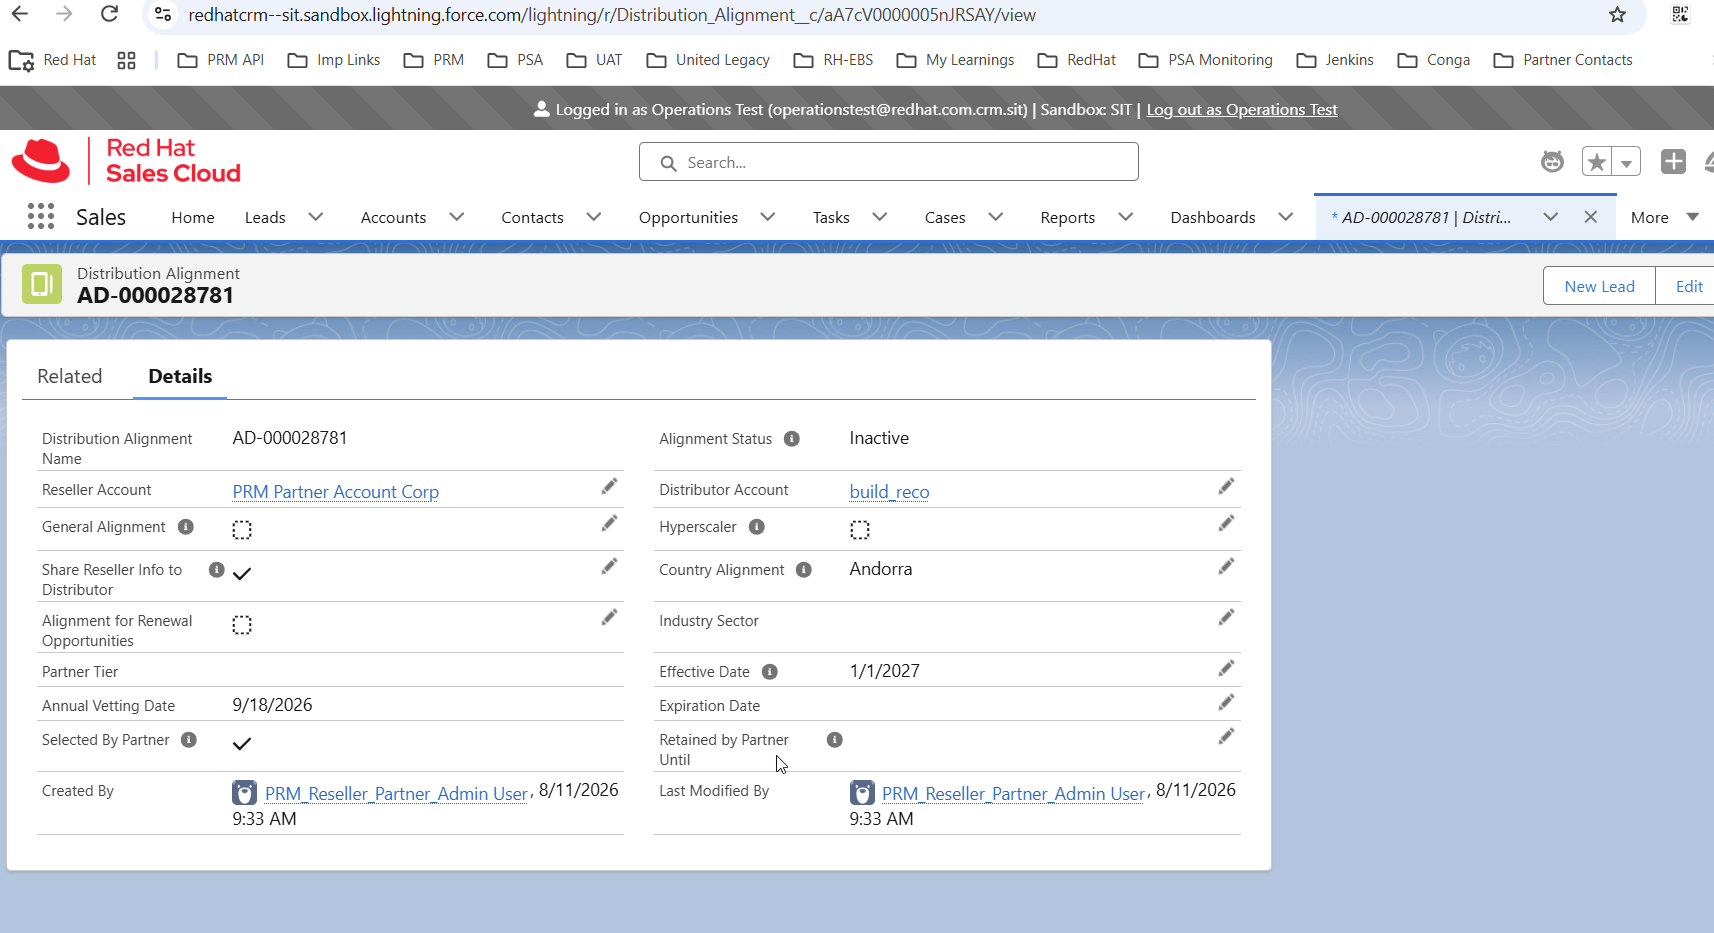Go to the Home nav item
Viewport: 1714px width, 933px height.
pos(193,217)
